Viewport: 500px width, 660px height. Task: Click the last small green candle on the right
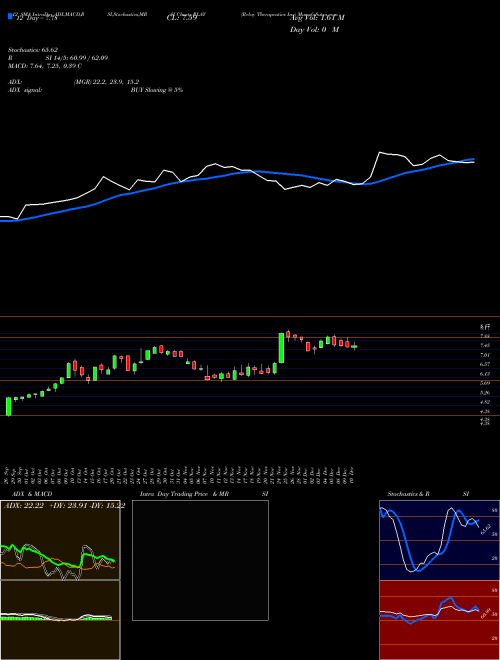(354, 346)
